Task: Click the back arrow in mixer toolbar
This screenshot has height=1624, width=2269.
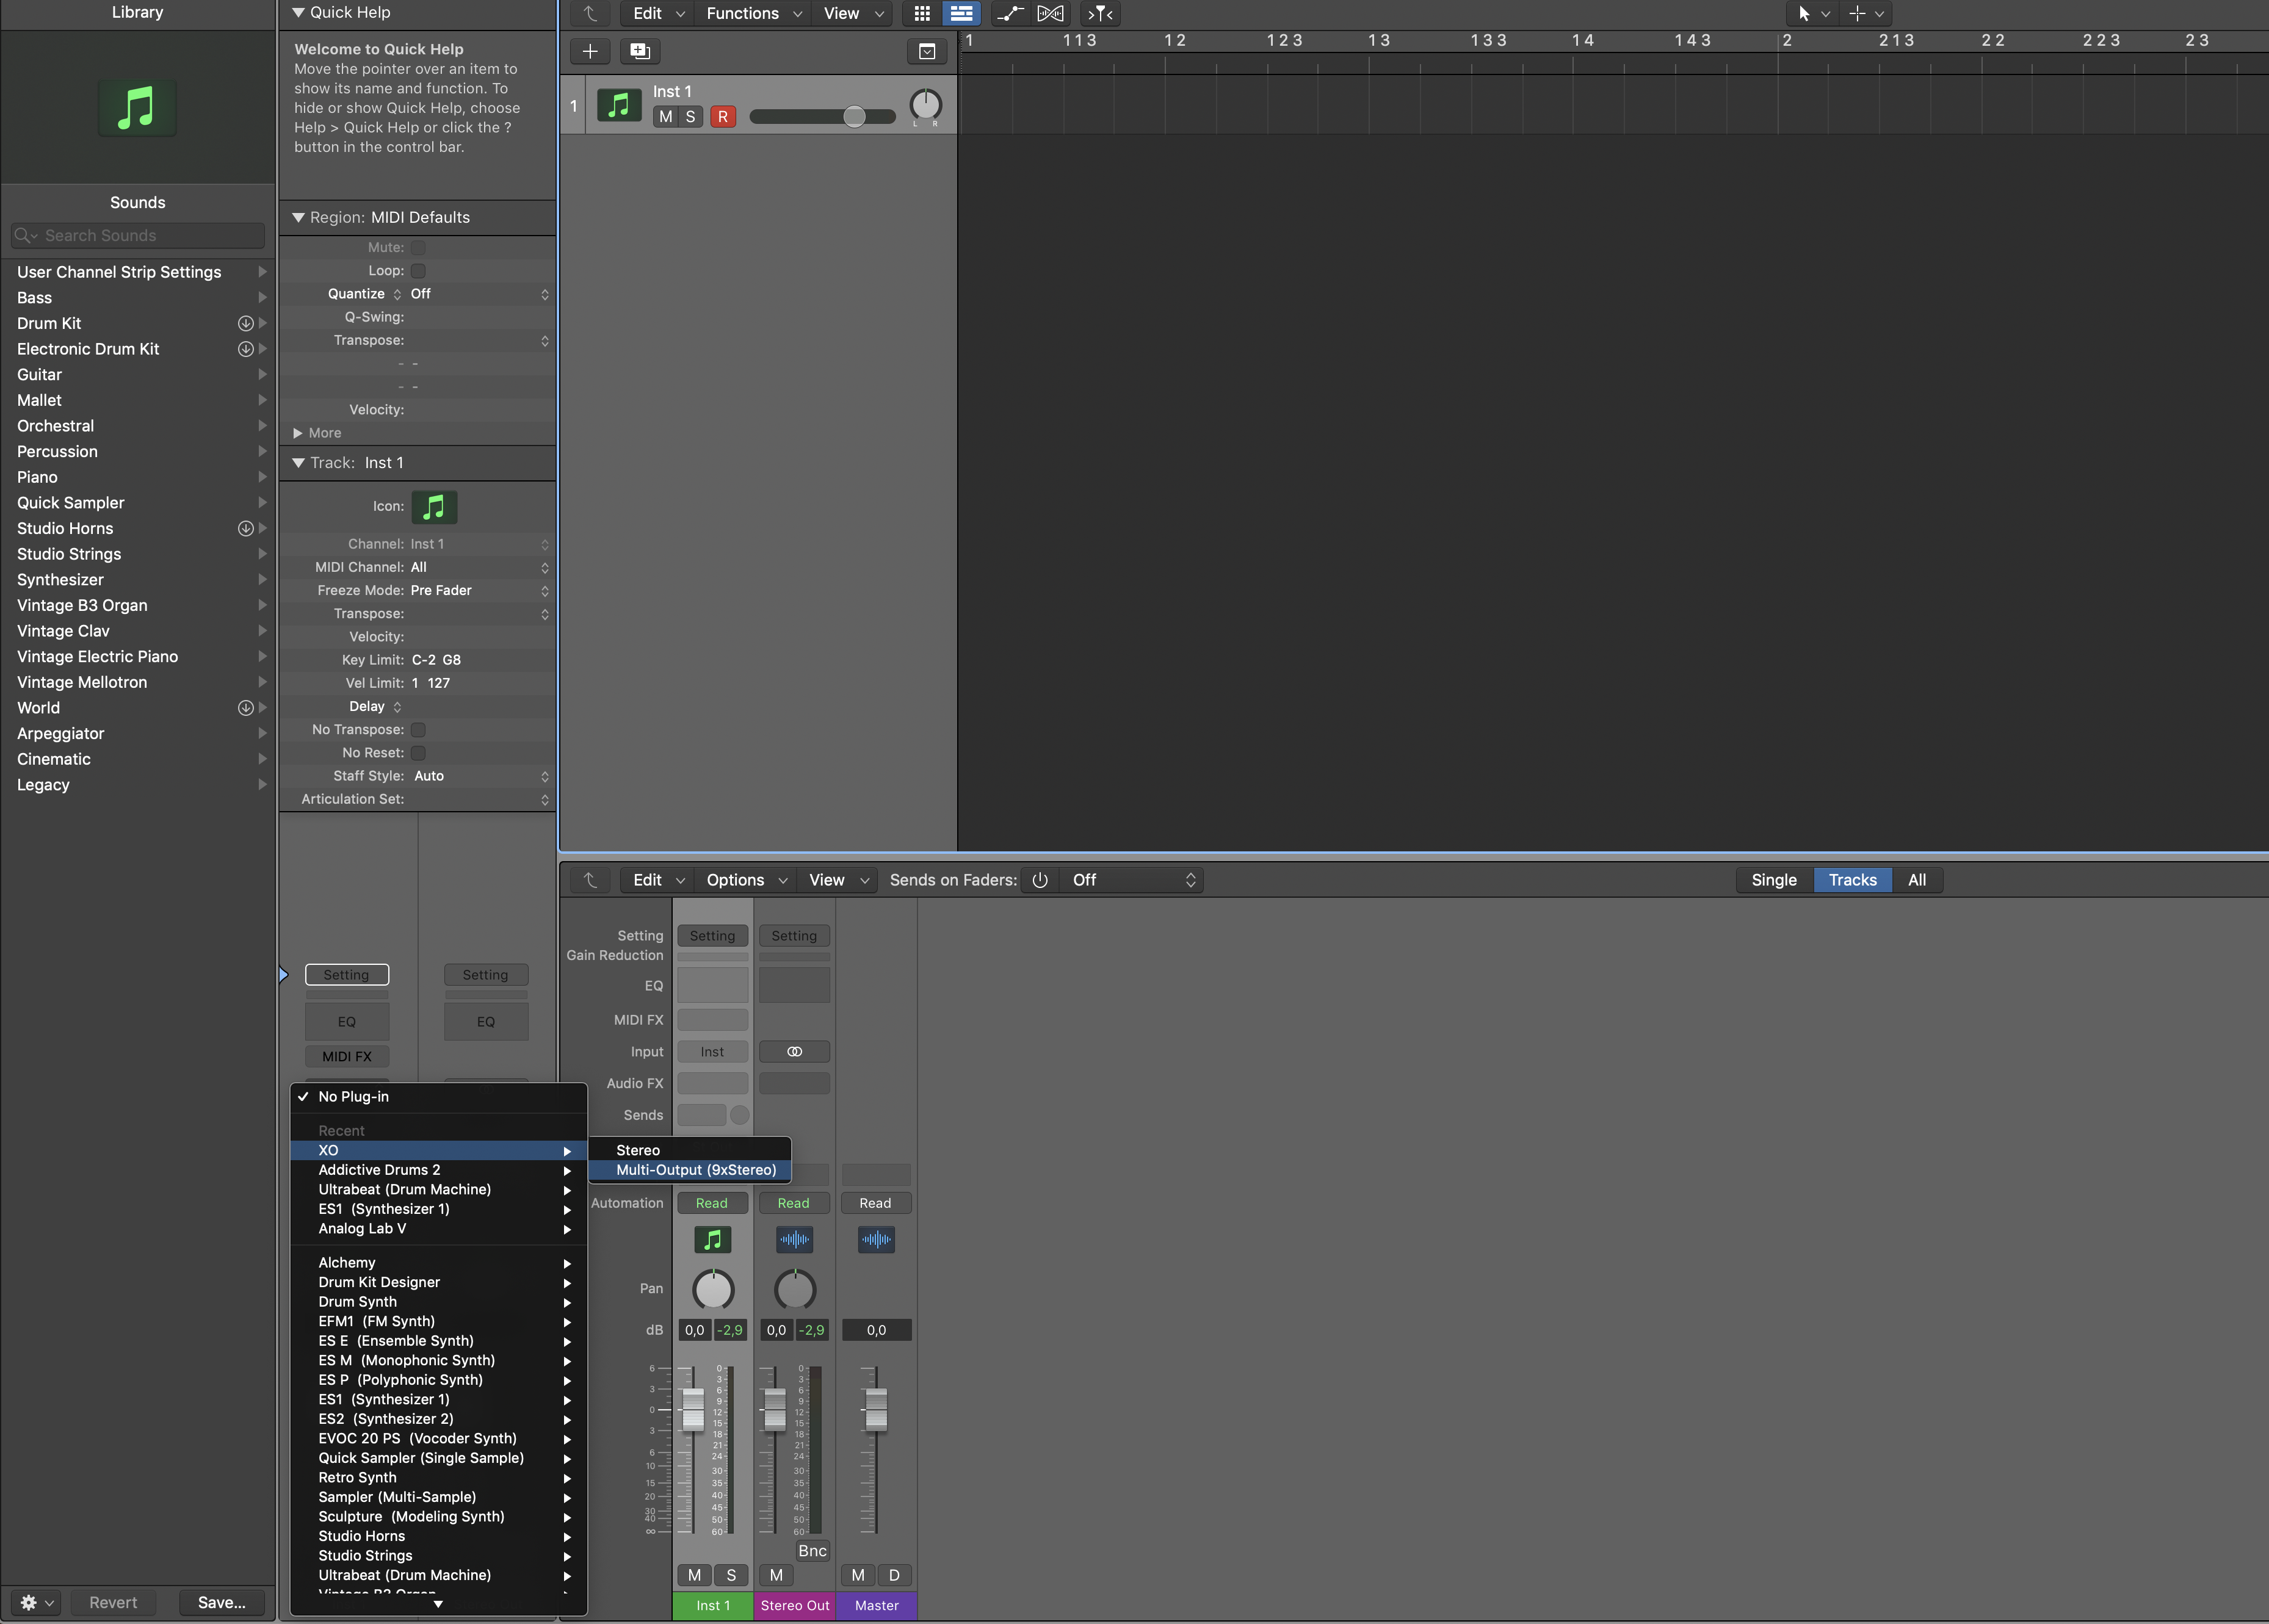Action: coord(590,880)
